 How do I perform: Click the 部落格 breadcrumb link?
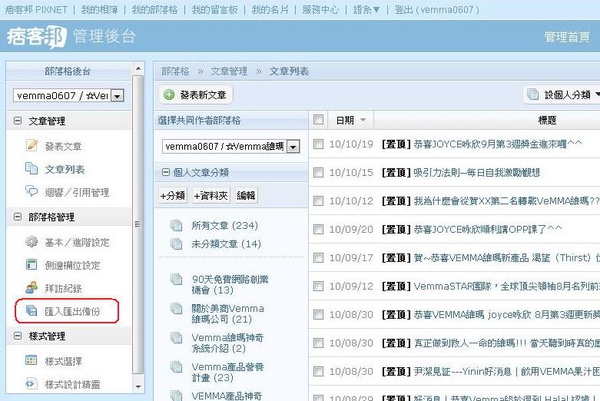coord(175,71)
